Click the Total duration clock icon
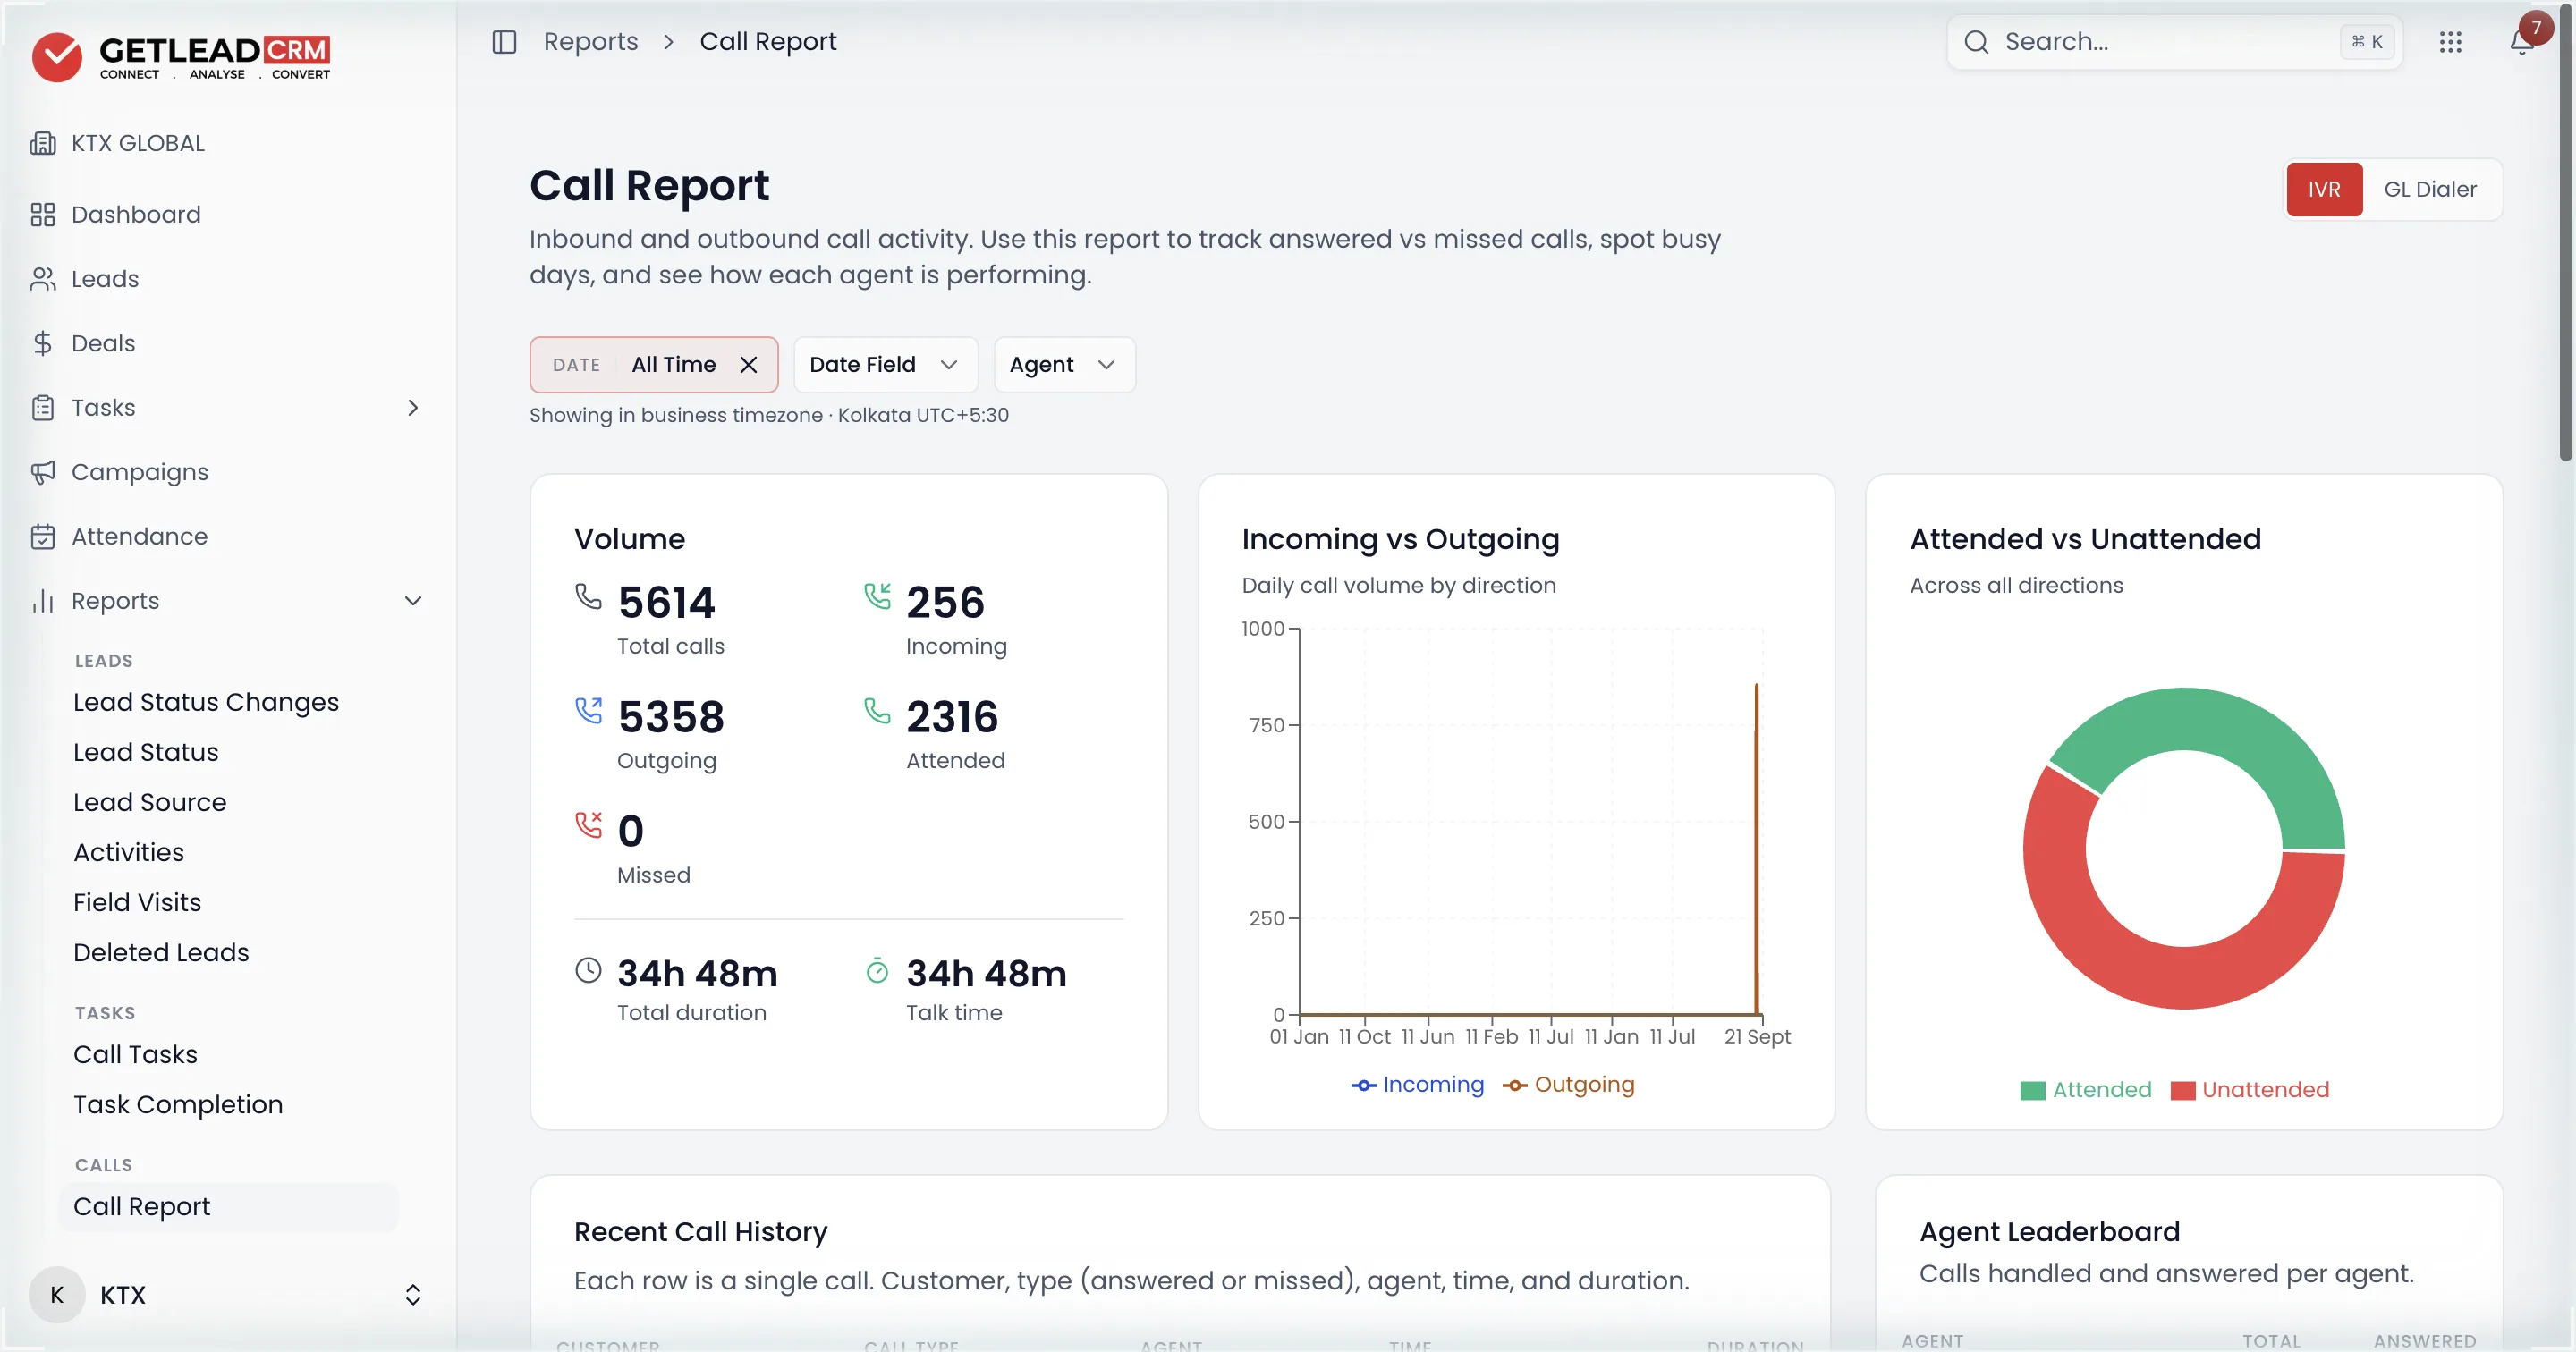Screen dimensions: 2576x1352 tap(588, 970)
